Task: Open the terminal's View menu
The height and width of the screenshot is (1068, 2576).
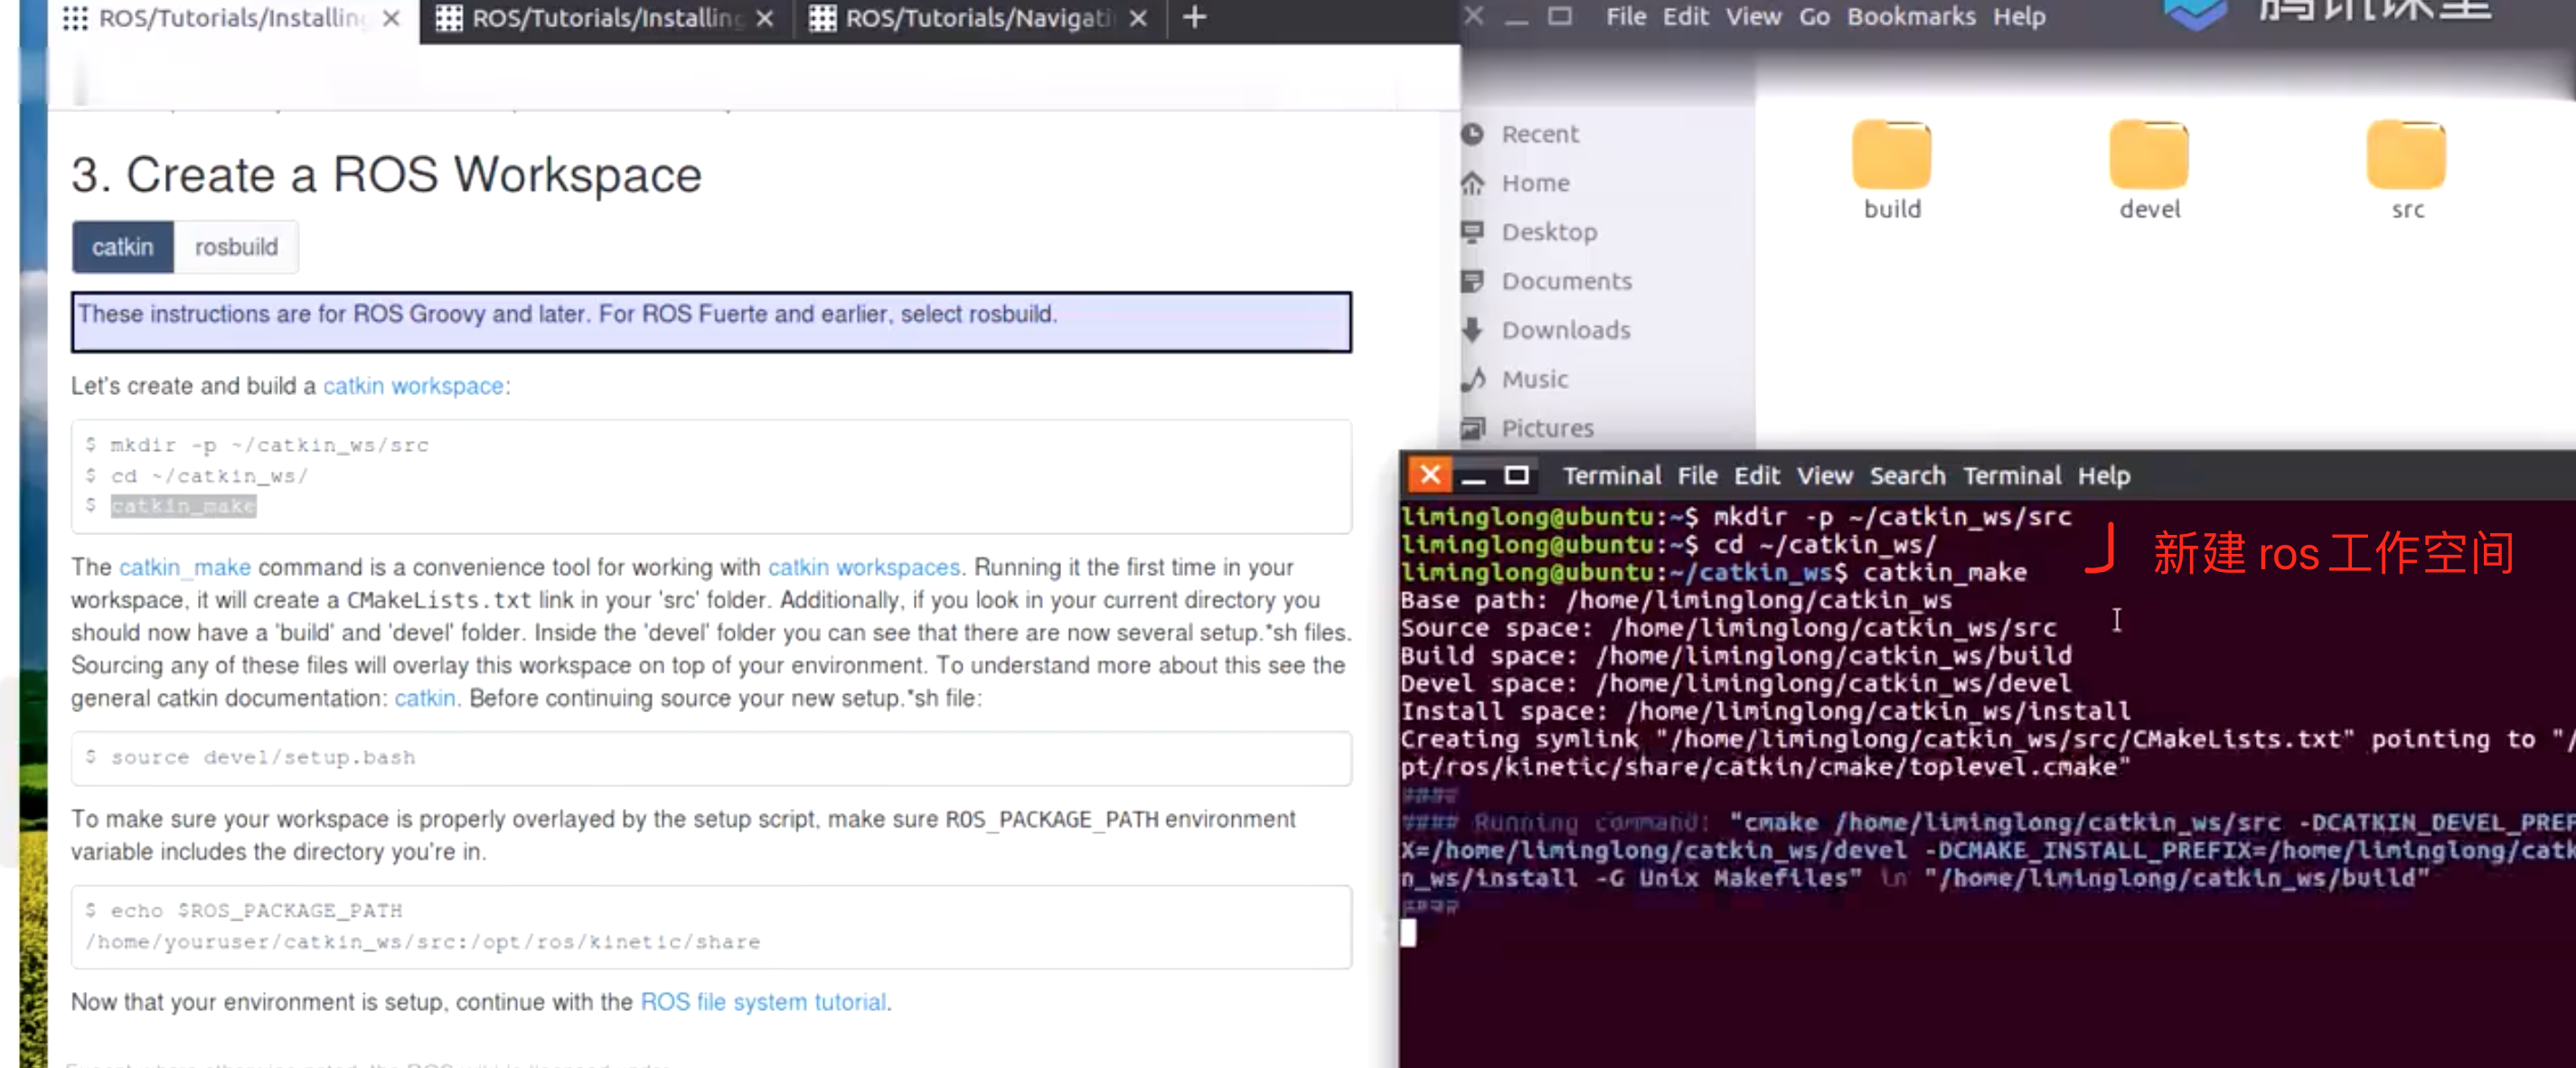Action: (1824, 476)
